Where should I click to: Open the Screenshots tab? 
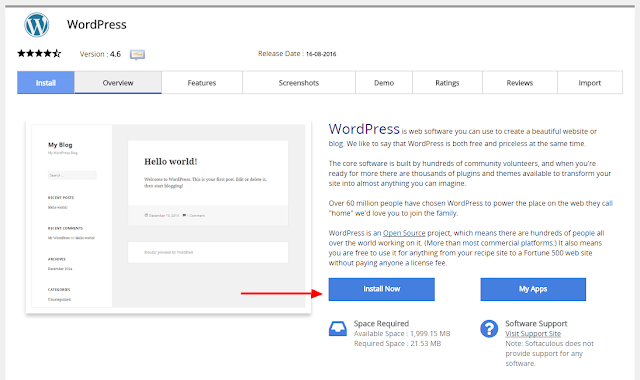(x=299, y=82)
